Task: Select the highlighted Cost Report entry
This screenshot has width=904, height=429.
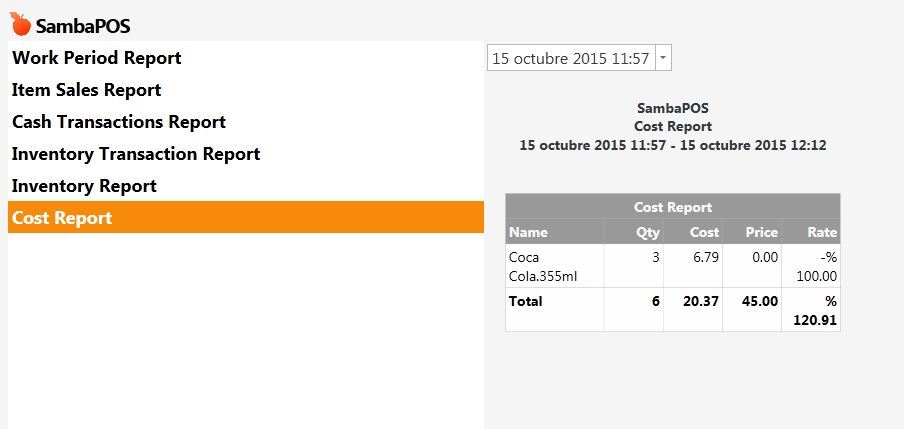Action: pyautogui.click(x=246, y=217)
